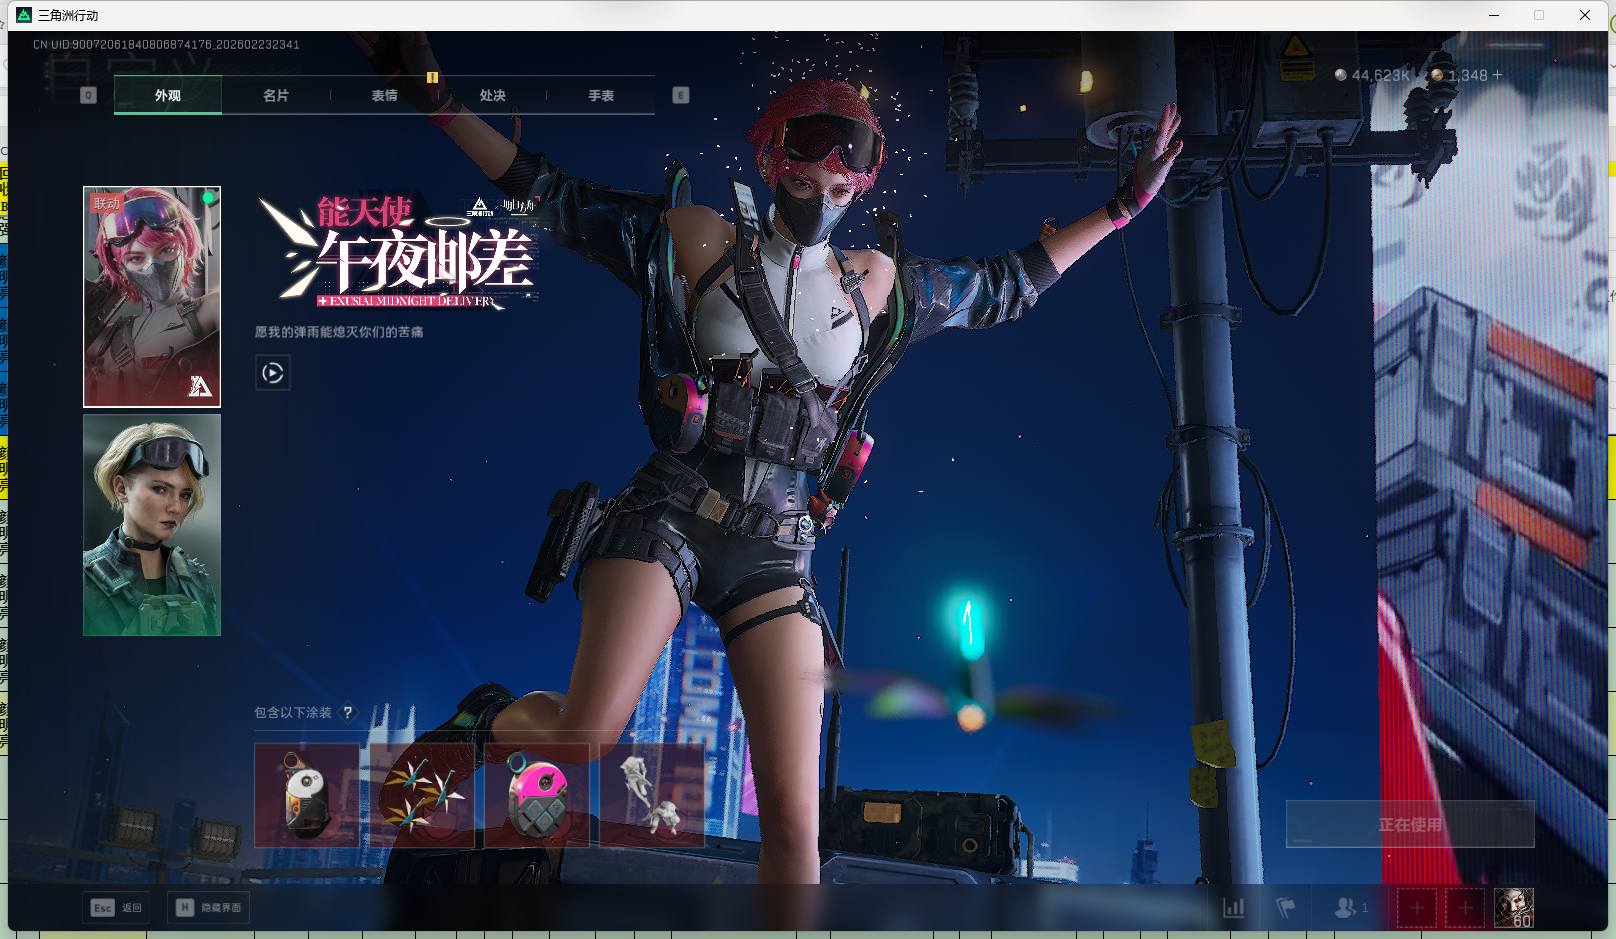Click the first empty squad slot plus
Viewport: 1616px width, 939px height.
tap(1417, 908)
